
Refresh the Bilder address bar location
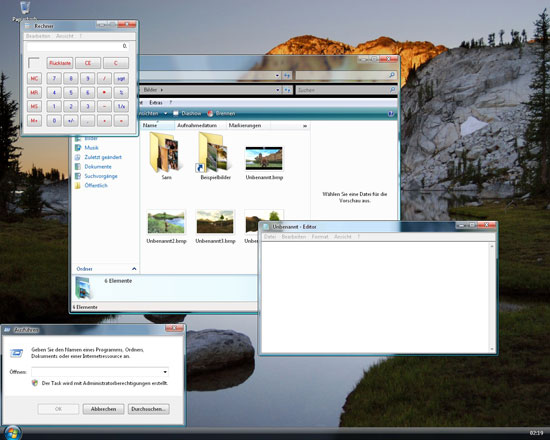(x=287, y=90)
